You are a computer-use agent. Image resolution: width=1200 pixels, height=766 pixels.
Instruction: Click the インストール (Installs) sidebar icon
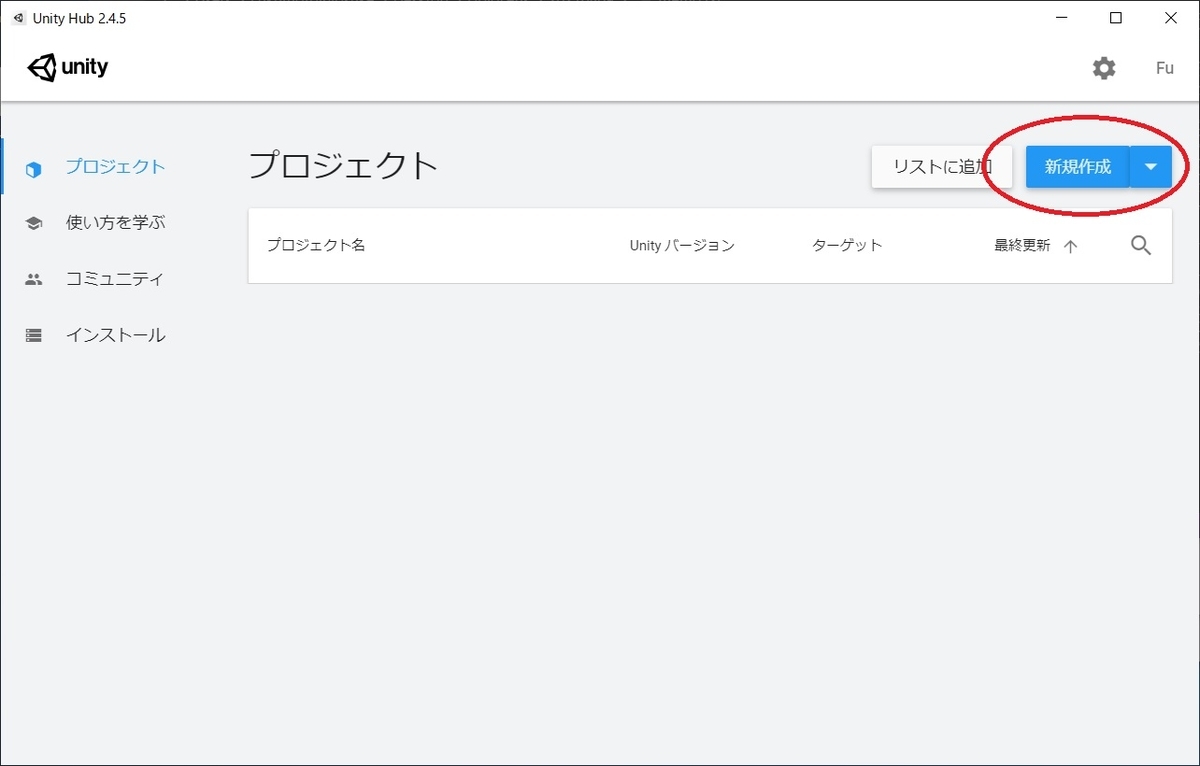(33, 335)
